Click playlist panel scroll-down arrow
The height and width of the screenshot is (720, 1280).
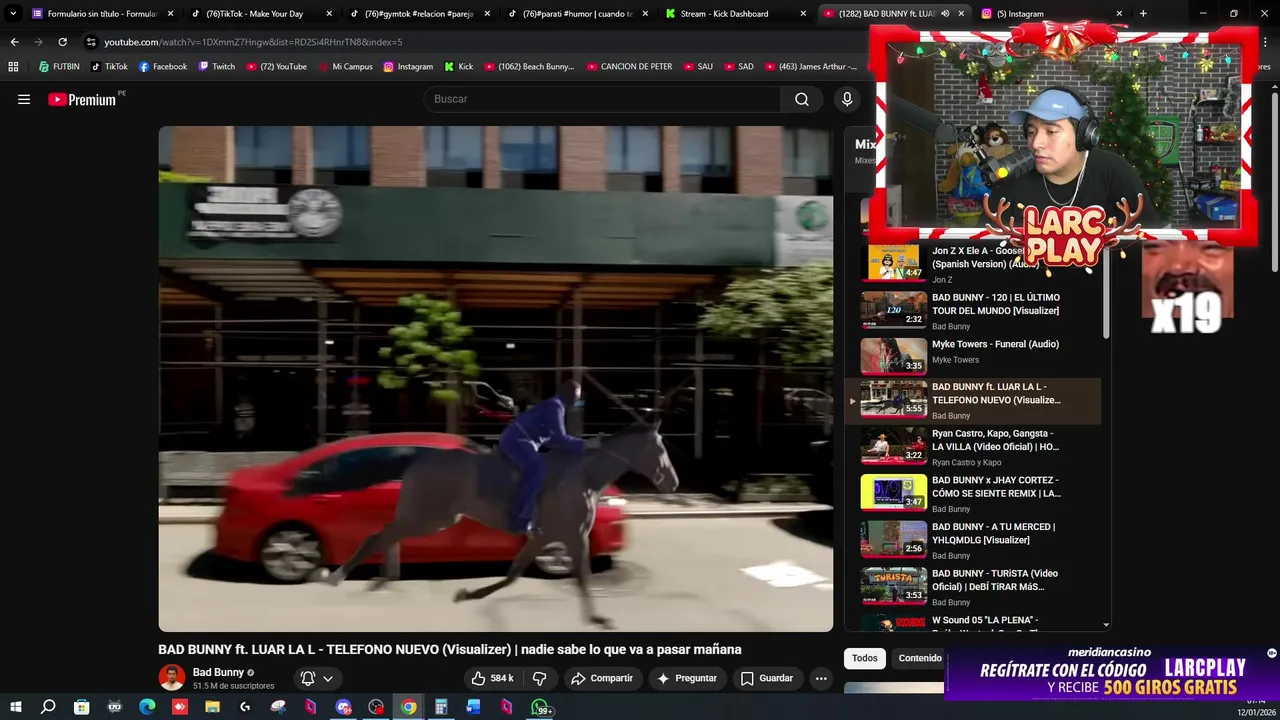1106,624
